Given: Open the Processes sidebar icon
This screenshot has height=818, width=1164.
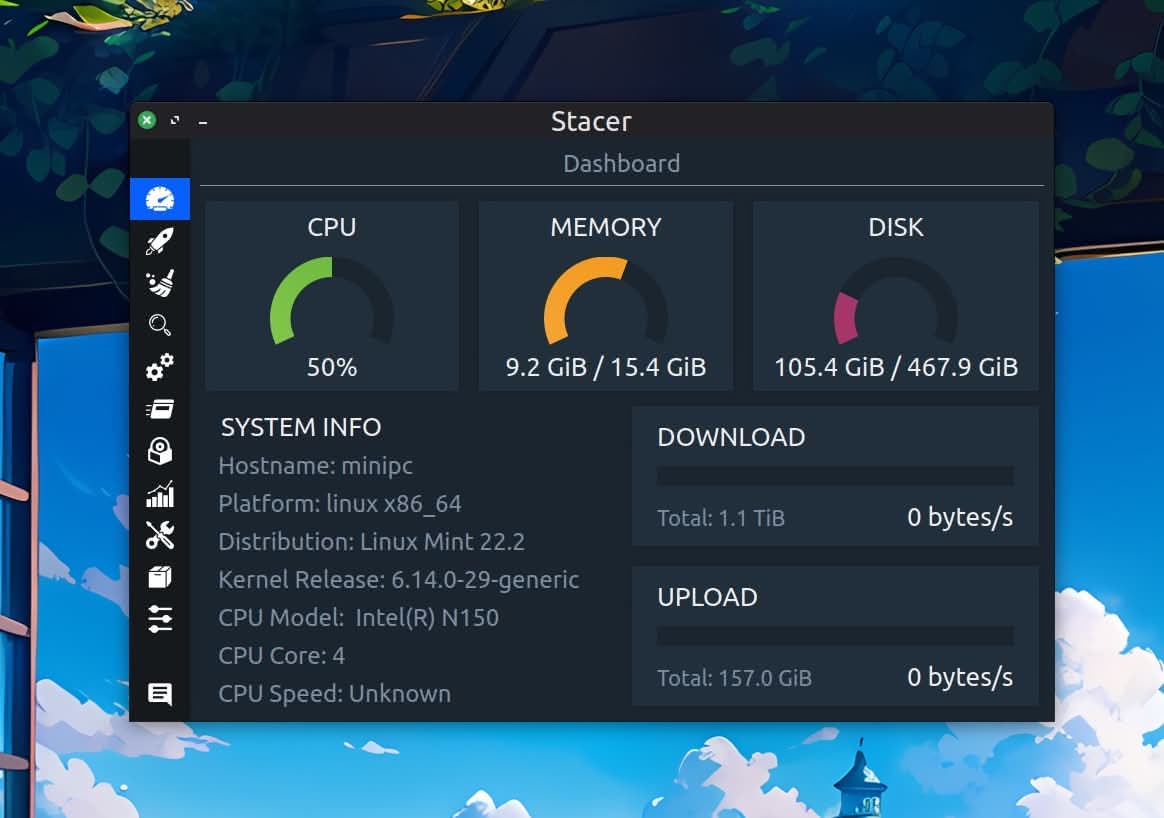Looking at the screenshot, I should coord(160,409).
